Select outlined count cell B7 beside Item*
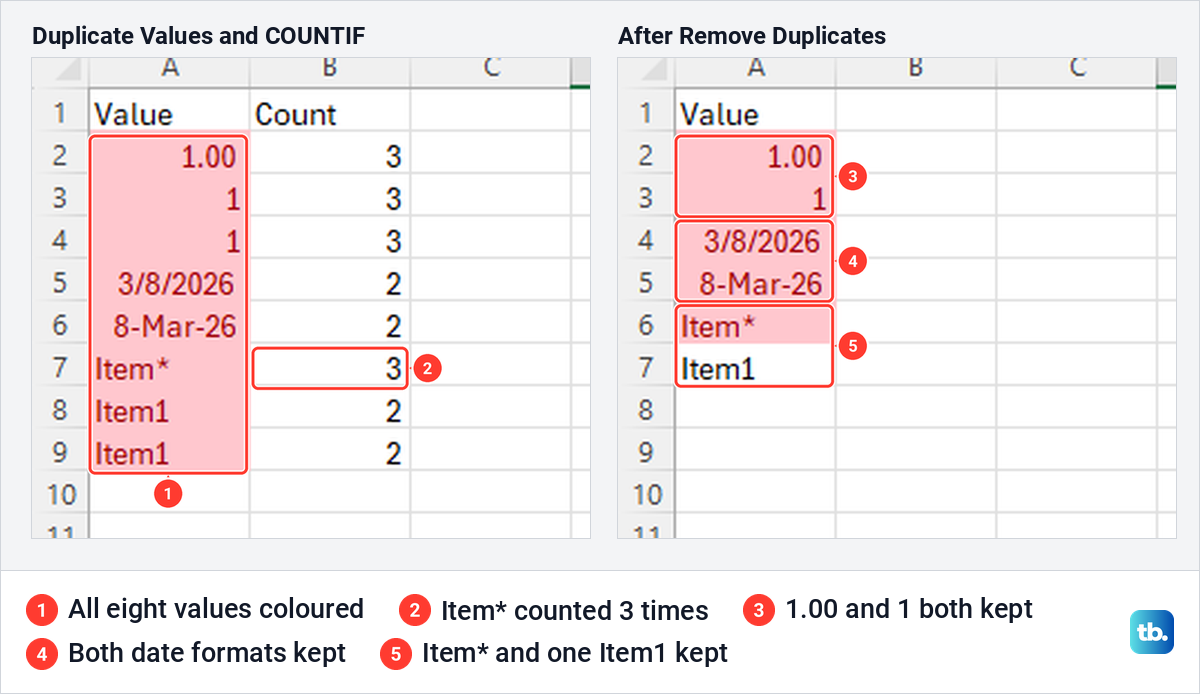Viewport: 1200px width, 694px height. click(330, 368)
